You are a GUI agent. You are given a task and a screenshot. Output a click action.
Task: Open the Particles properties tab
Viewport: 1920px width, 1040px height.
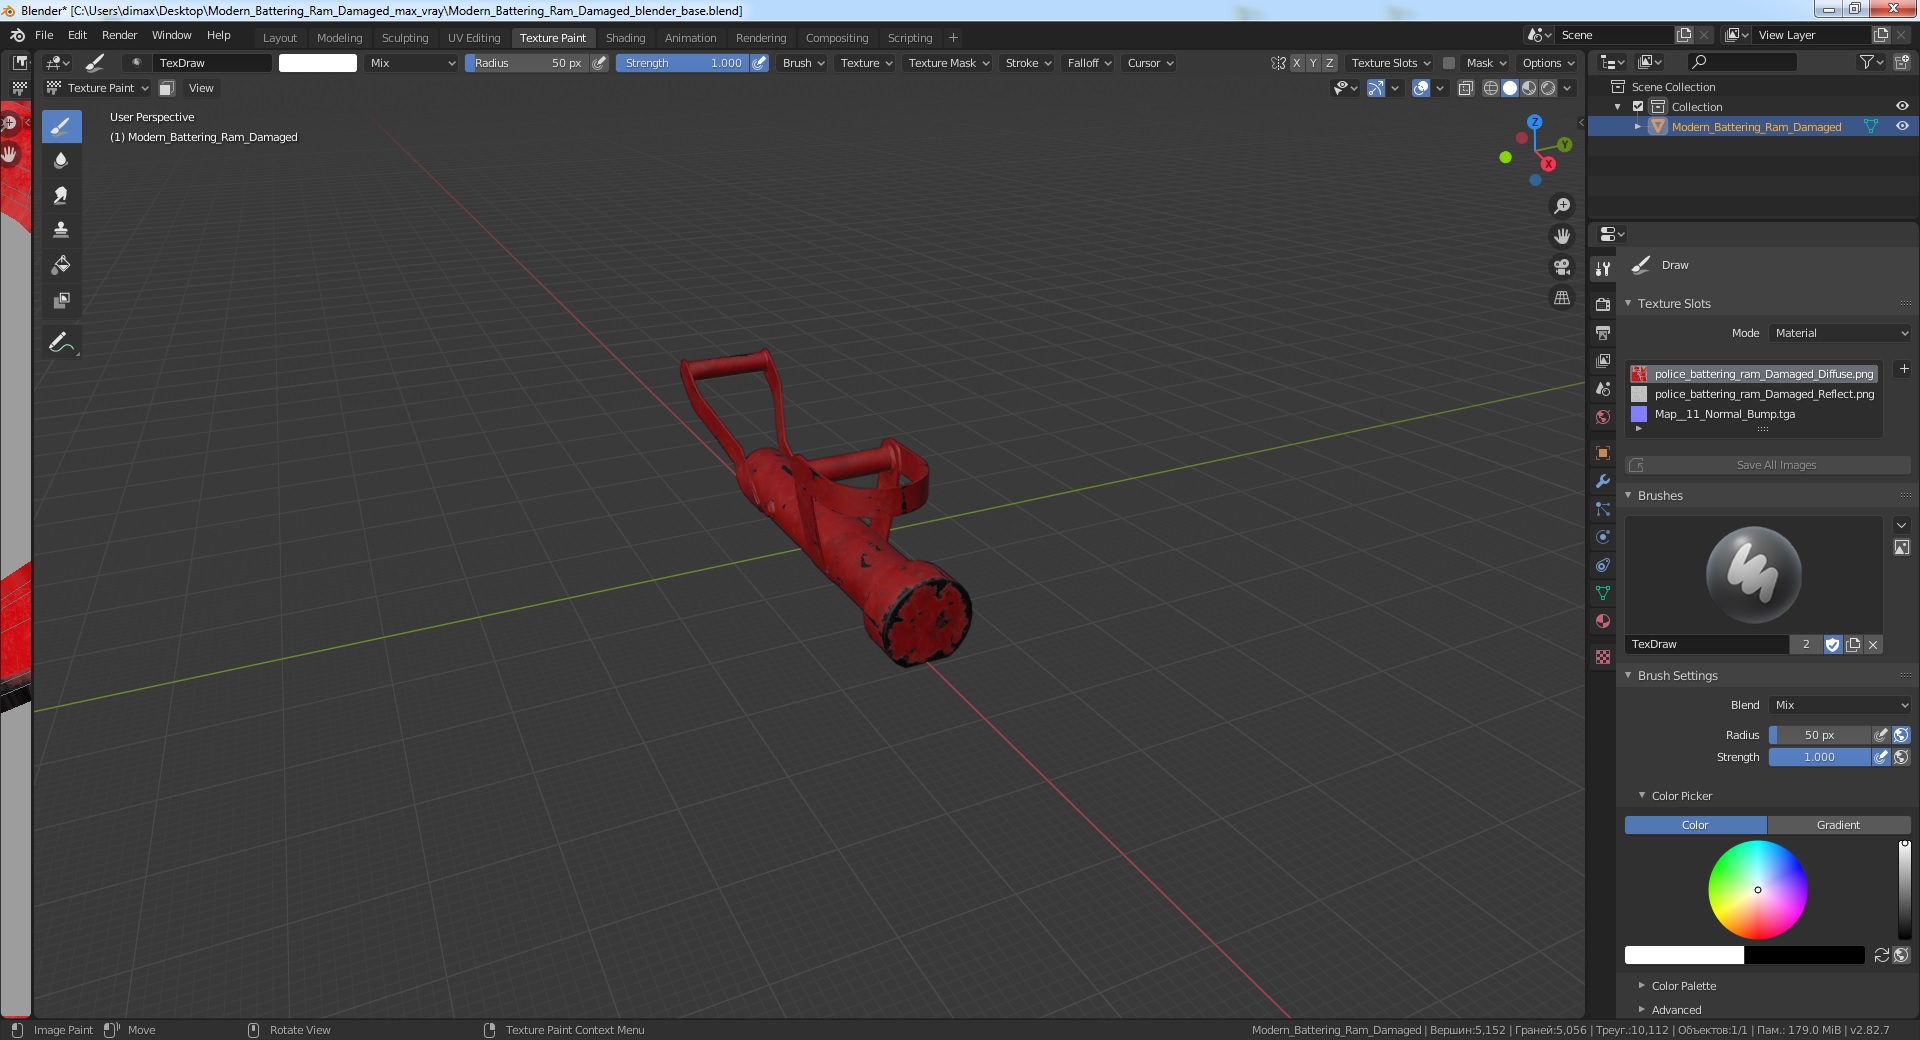point(1603,509)
